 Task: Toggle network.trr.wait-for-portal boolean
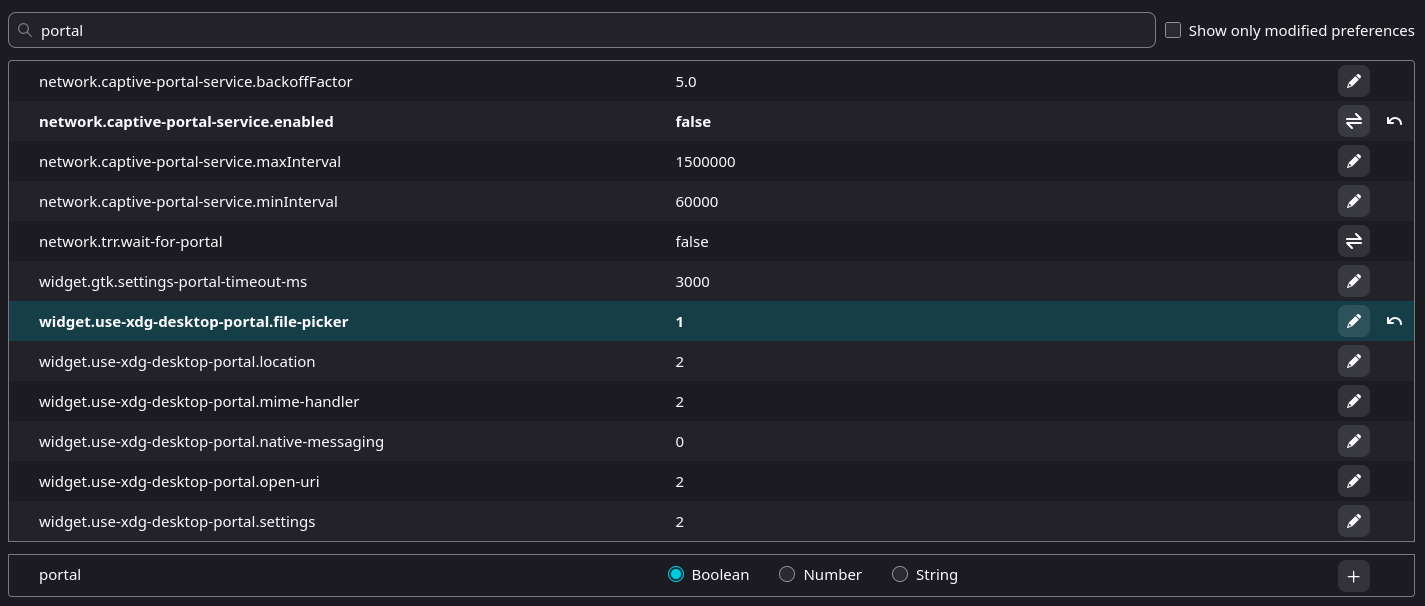coord(1353,241)
